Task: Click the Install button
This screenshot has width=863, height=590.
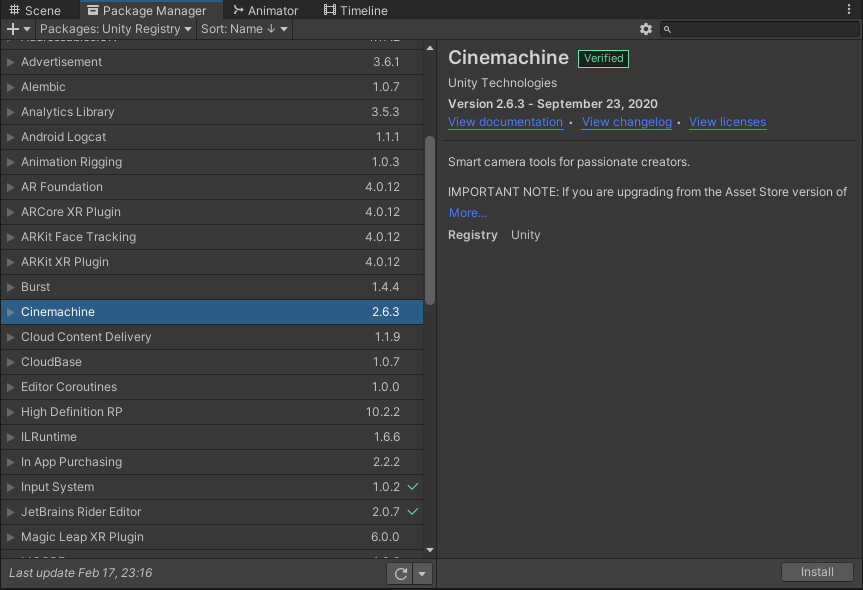Action: 817,572
